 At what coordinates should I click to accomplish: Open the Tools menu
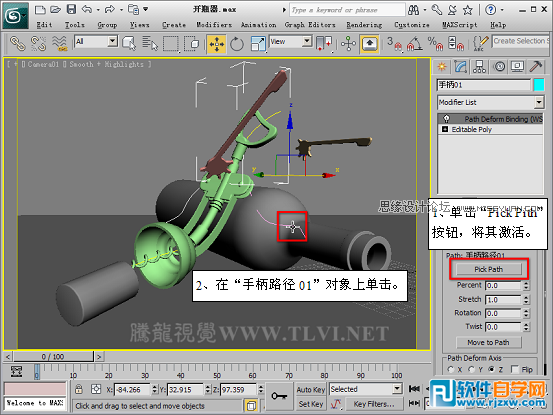(x=74, y=25)
